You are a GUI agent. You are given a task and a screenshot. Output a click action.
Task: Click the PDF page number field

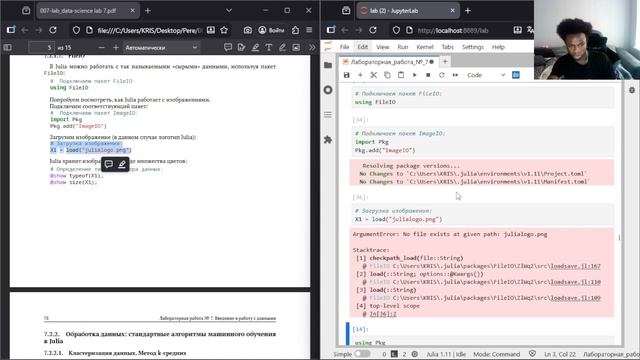pos(41,48)
